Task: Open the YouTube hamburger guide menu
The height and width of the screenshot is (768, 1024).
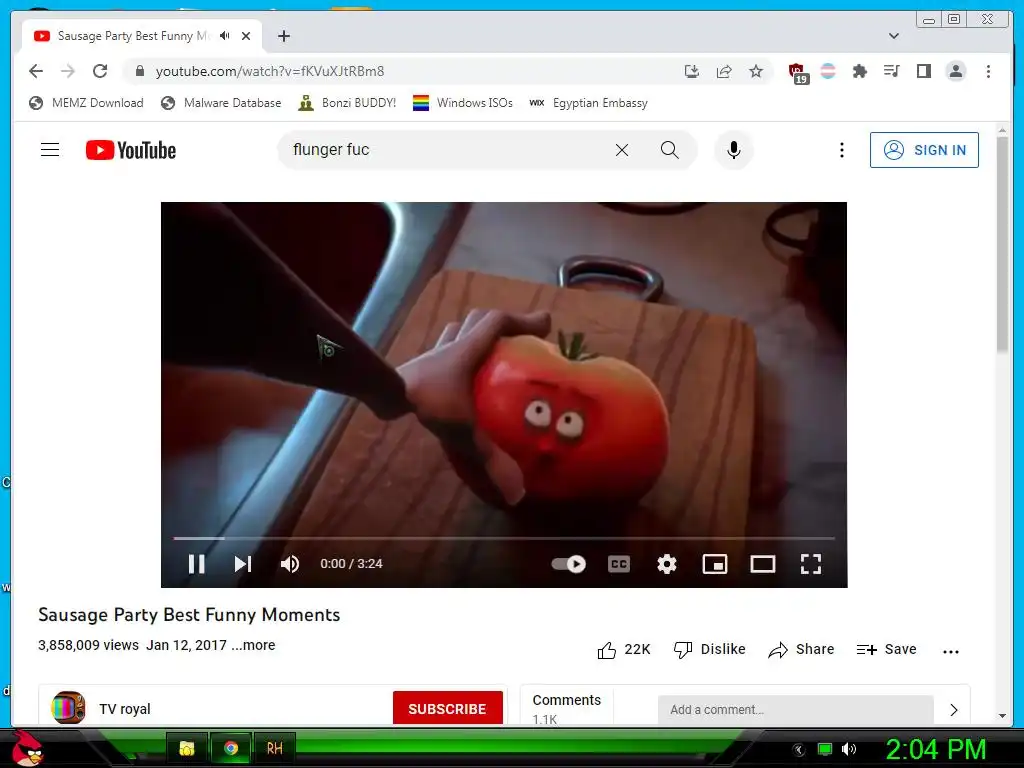Action: pyautogui.click(x=50, y=150)
